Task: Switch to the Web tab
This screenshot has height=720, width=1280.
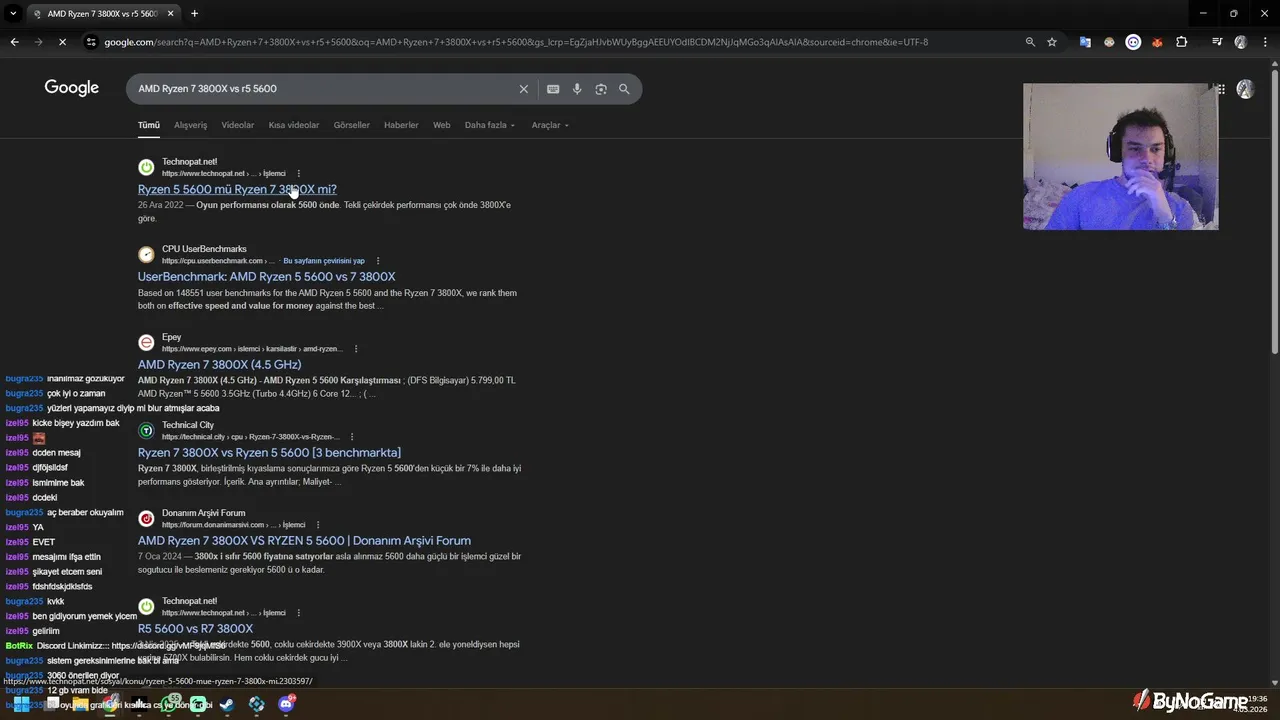Action: point(441,125)
